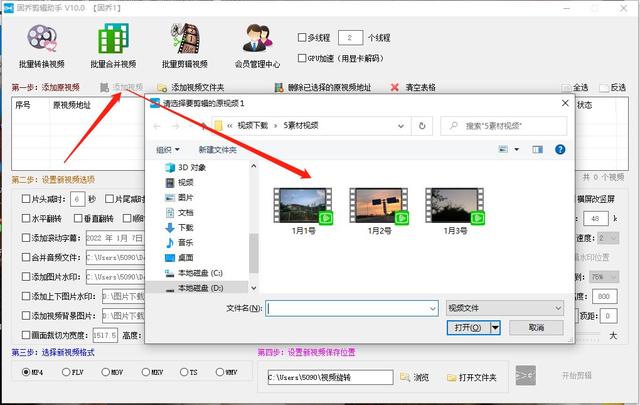Image resolution: width=640 pixels, height=405 pixels.
Task: Check the 全选 checkbox
Action: point(566,88)
